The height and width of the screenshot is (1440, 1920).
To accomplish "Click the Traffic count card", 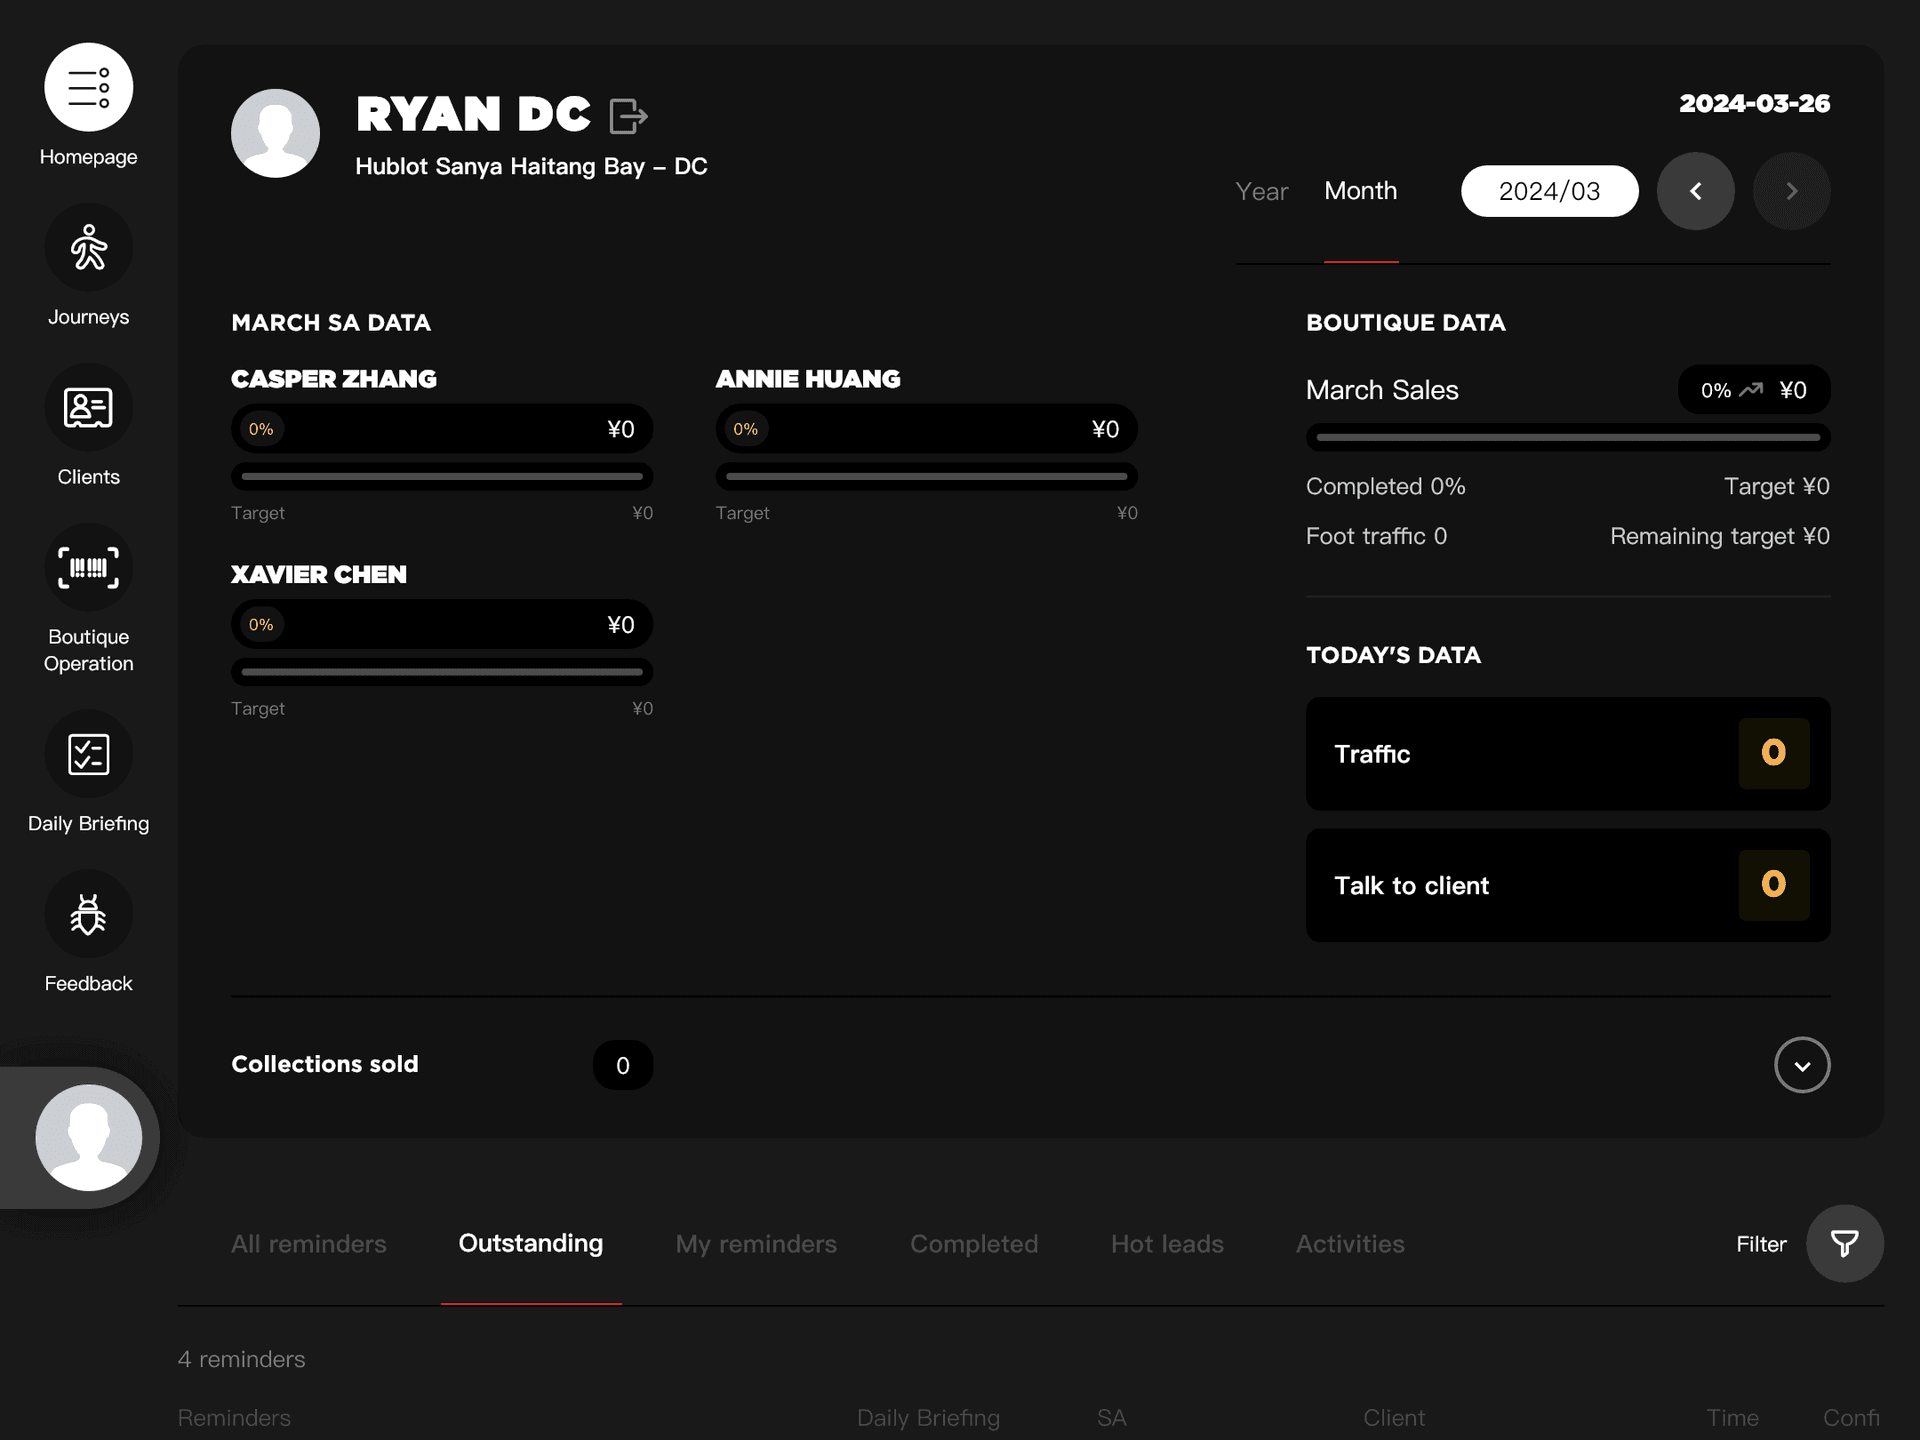I will (1567, 754).
